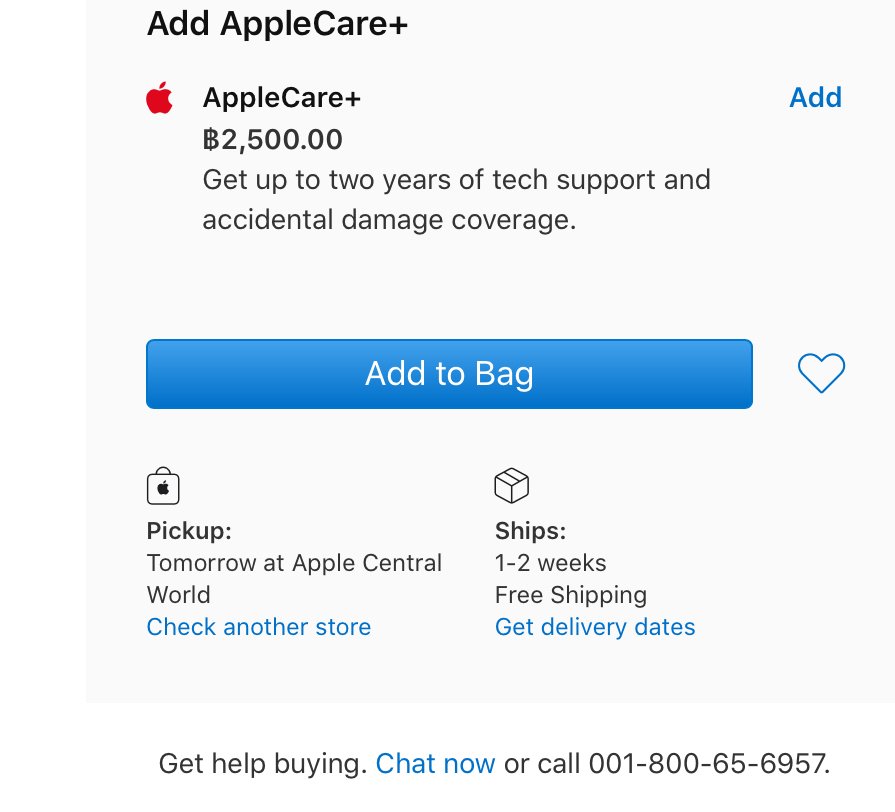Click the Pickup: label
The image size is (895, 812).
189,531
